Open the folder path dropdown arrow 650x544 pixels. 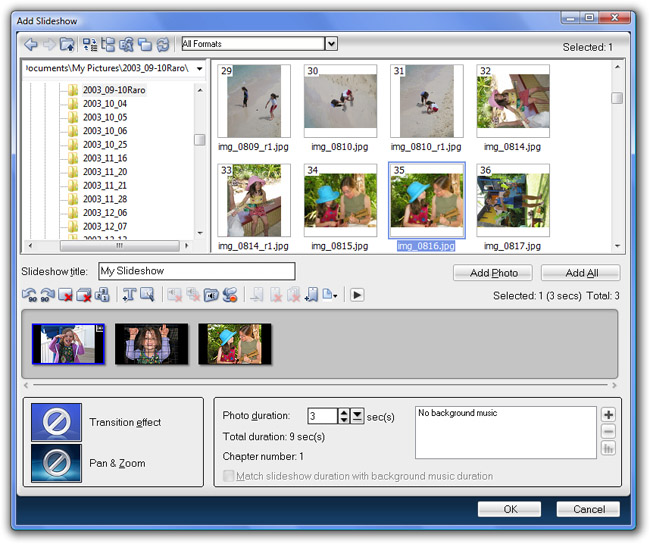[199, 68]
